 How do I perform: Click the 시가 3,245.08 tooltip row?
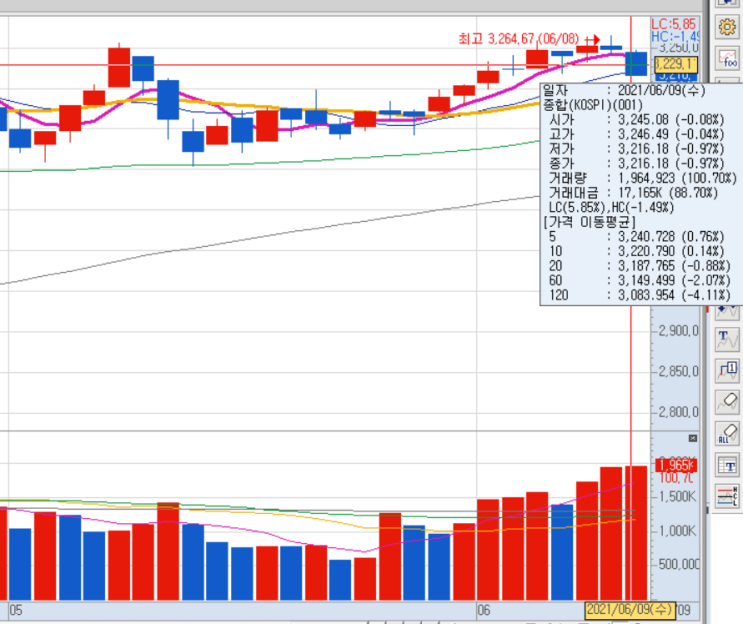(636, 119)
